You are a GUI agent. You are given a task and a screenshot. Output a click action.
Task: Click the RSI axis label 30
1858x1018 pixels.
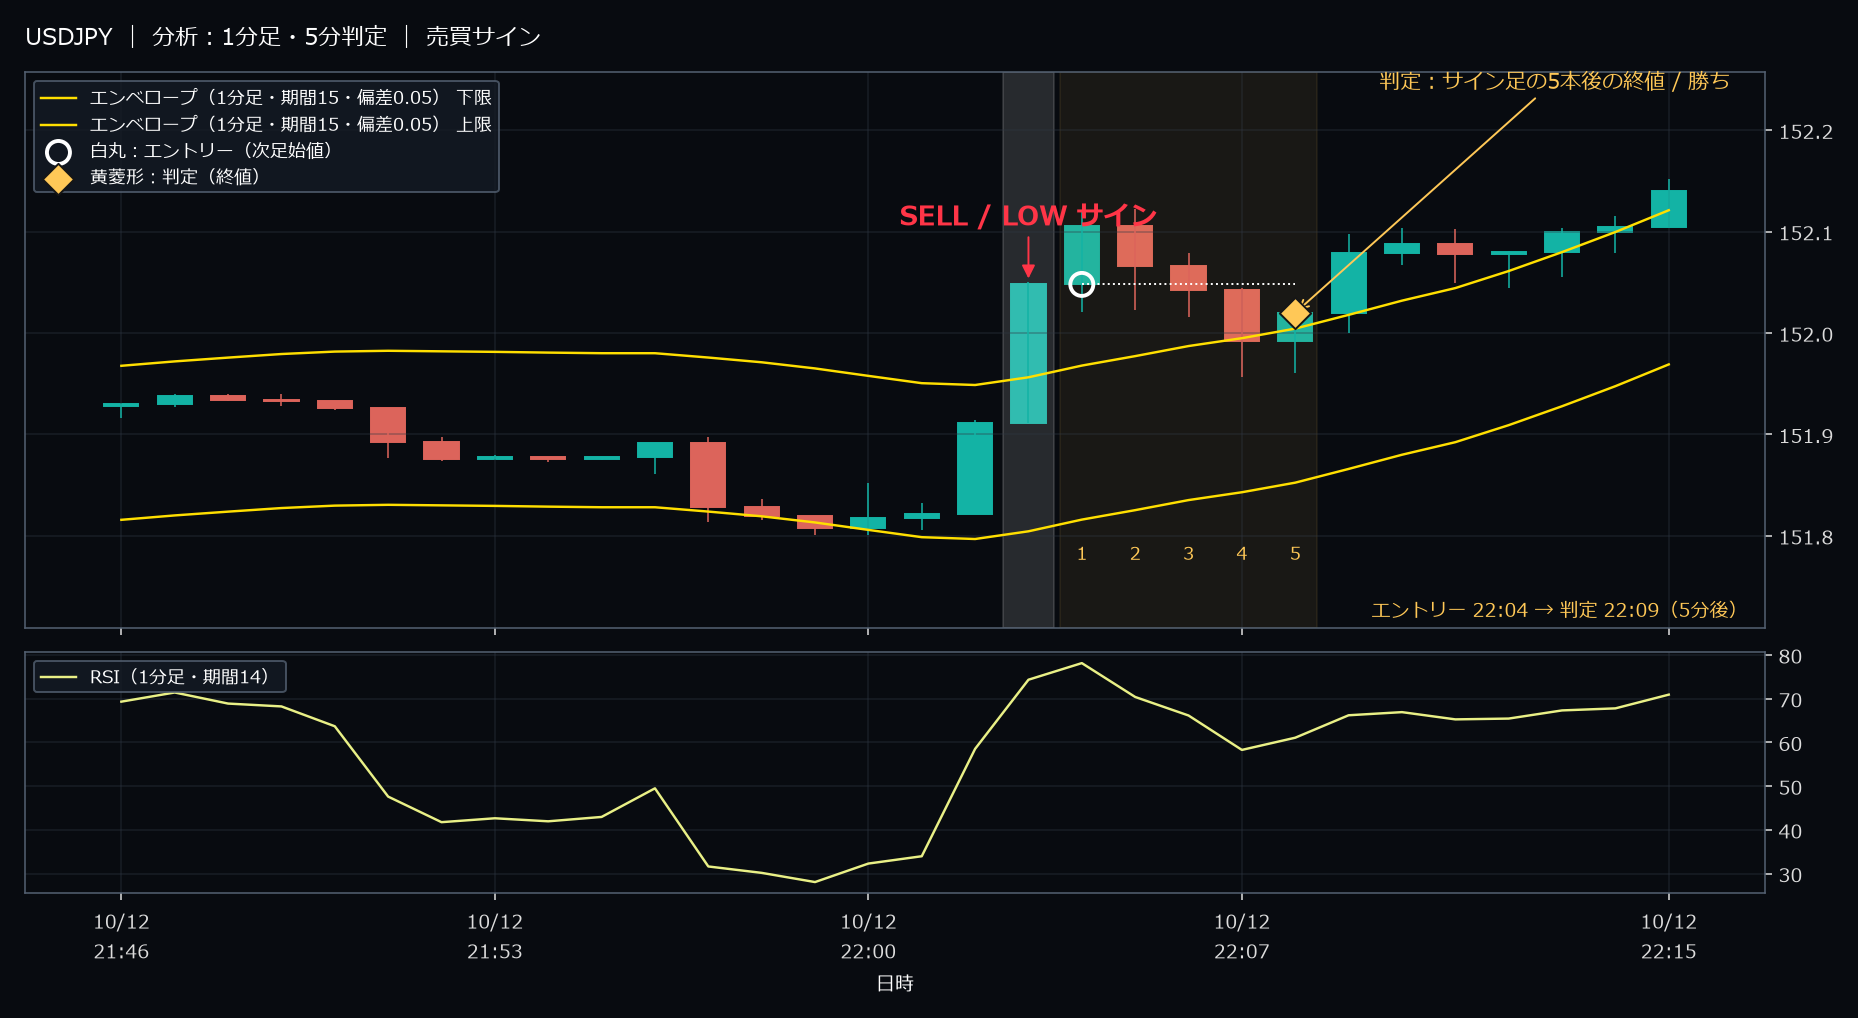[1790, 875]
